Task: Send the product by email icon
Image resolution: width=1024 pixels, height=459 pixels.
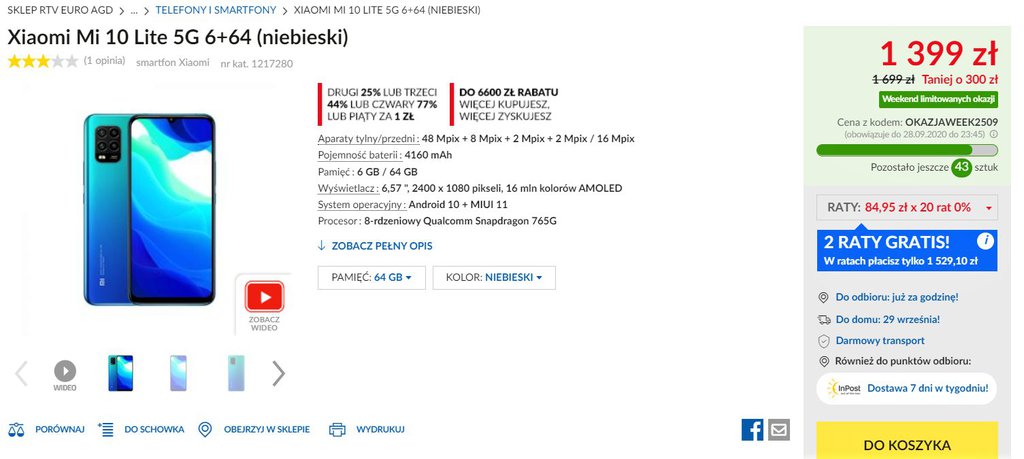Action: pyautogui.click(x=778, y=429)
